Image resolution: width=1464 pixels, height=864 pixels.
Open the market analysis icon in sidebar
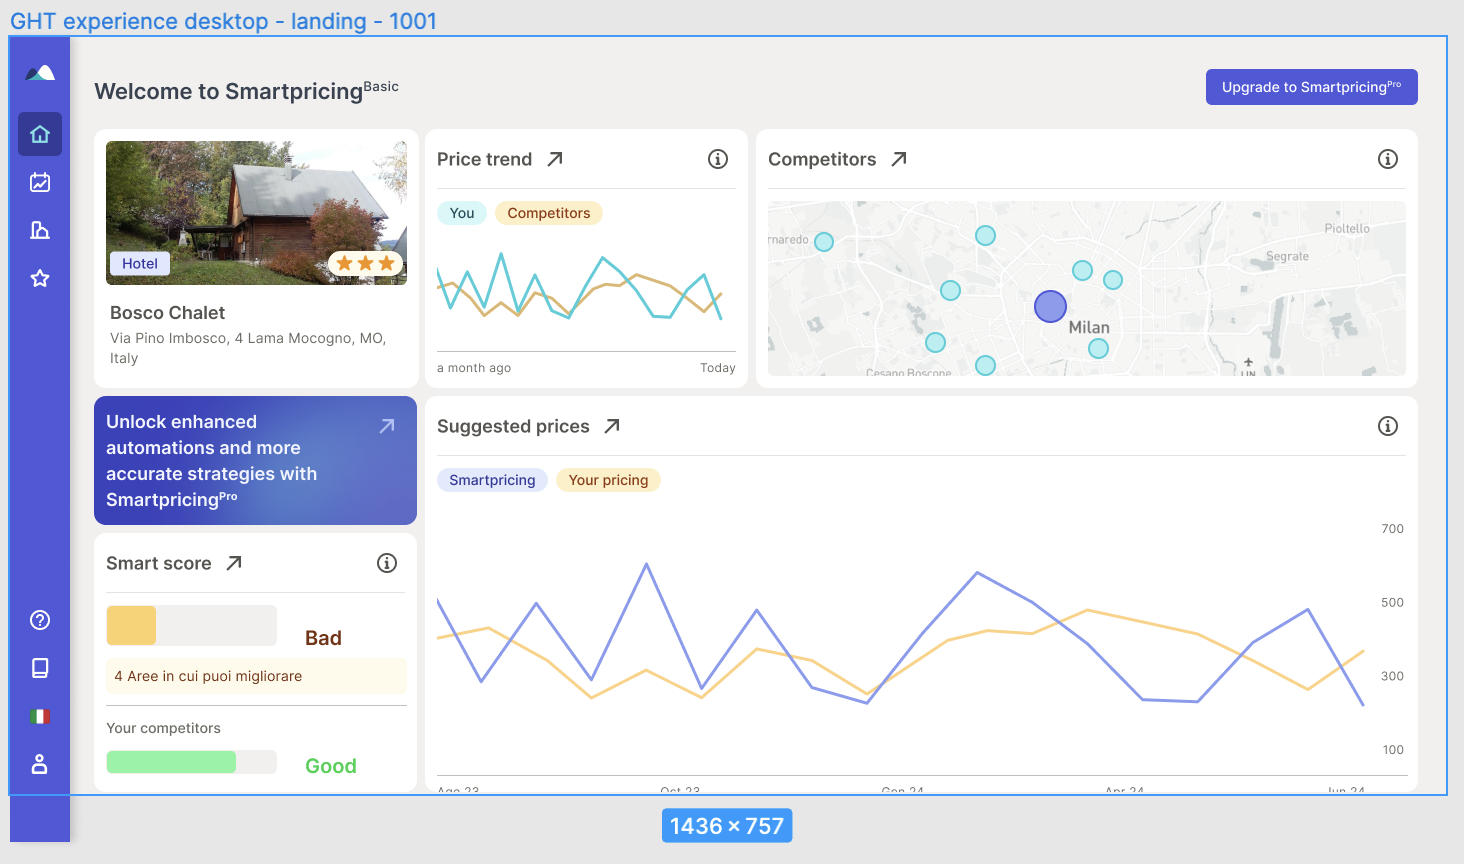coord(40,230)
